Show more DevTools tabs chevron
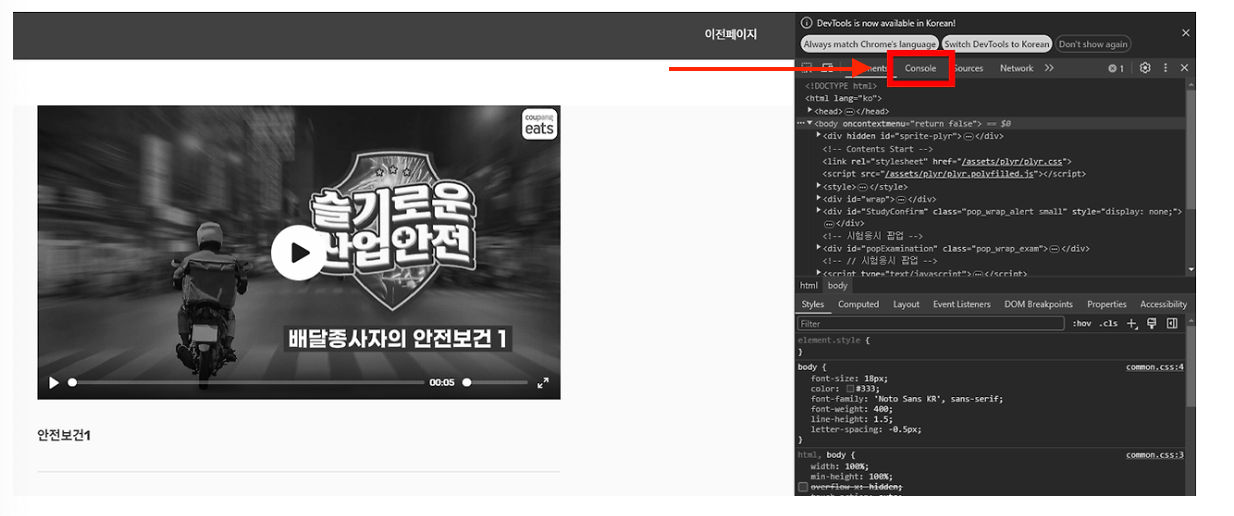The image size is (1234, 516). click(x=1049, y=68)
